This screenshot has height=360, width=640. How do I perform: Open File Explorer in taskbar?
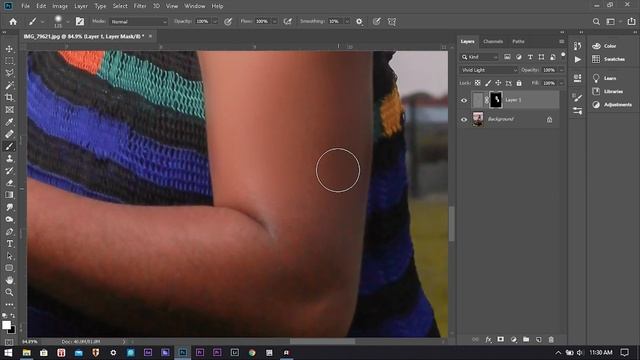coord(27,353)
